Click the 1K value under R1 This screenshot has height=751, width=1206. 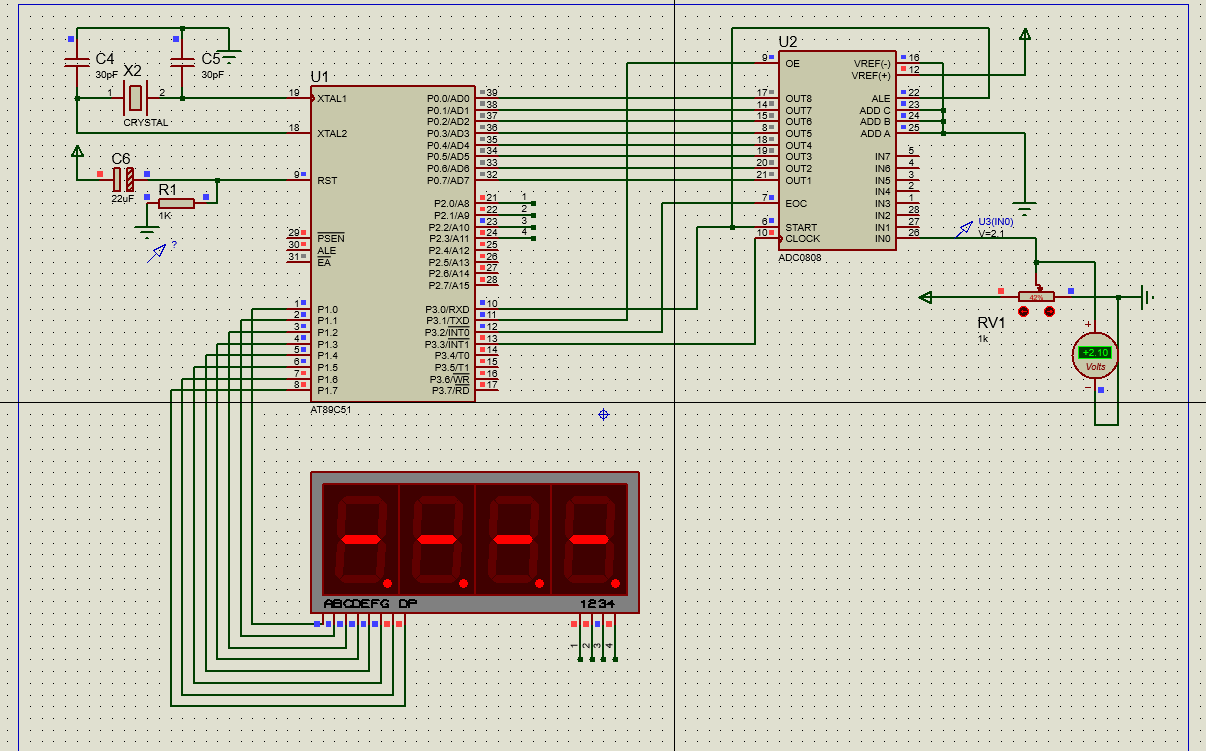164,216
